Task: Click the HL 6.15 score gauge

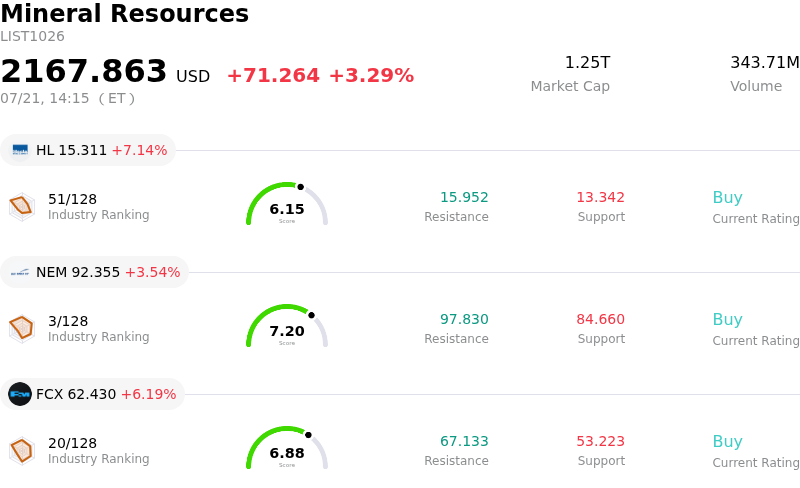Action: pos(287,203)
